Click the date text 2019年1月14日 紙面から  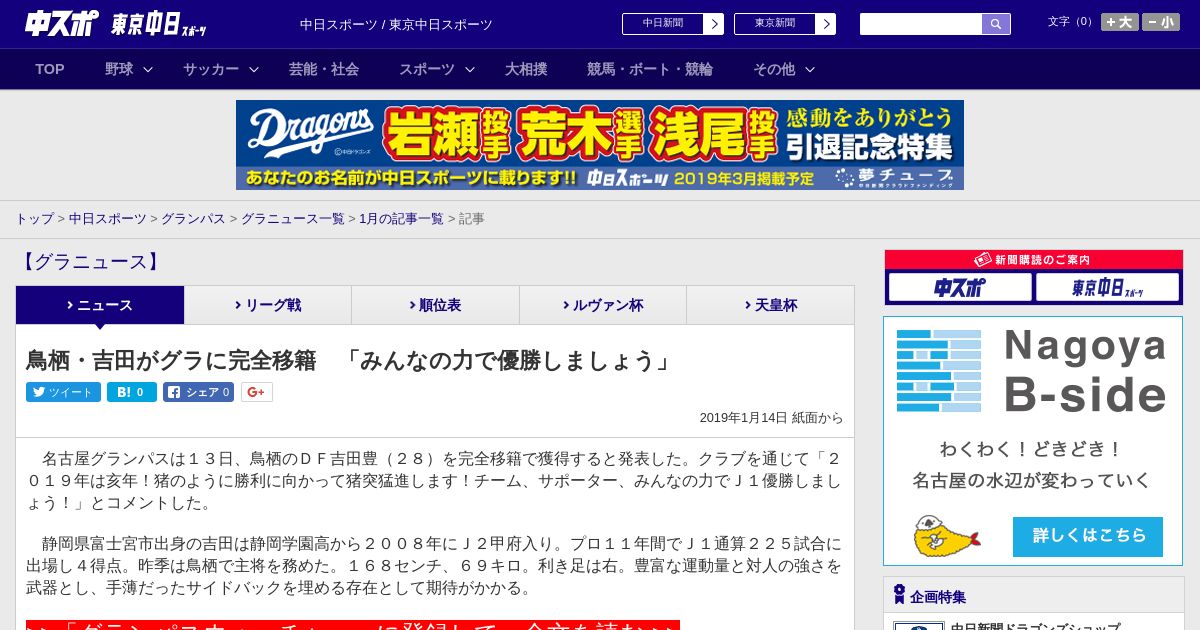pos(771,418)
